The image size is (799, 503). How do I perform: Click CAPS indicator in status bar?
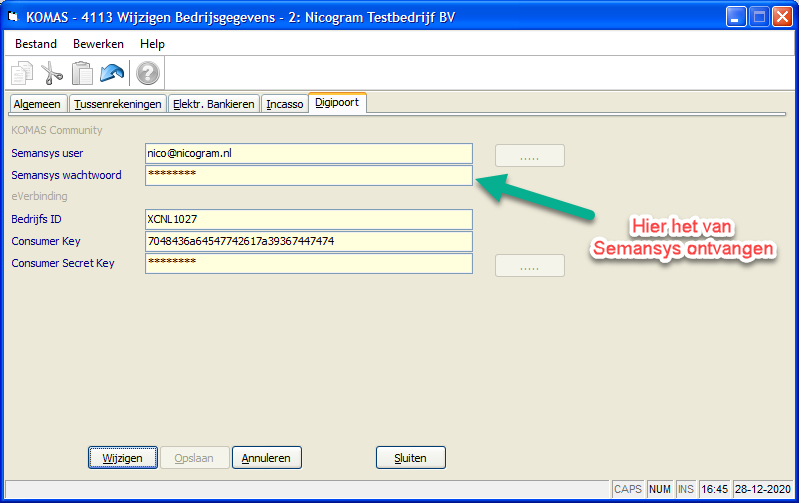click(x=628, y=489)
